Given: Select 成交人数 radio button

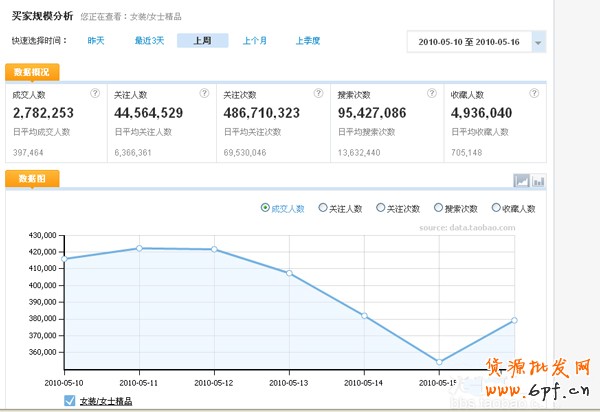Looking at the screenshot, I should click(x=265, y=208).
